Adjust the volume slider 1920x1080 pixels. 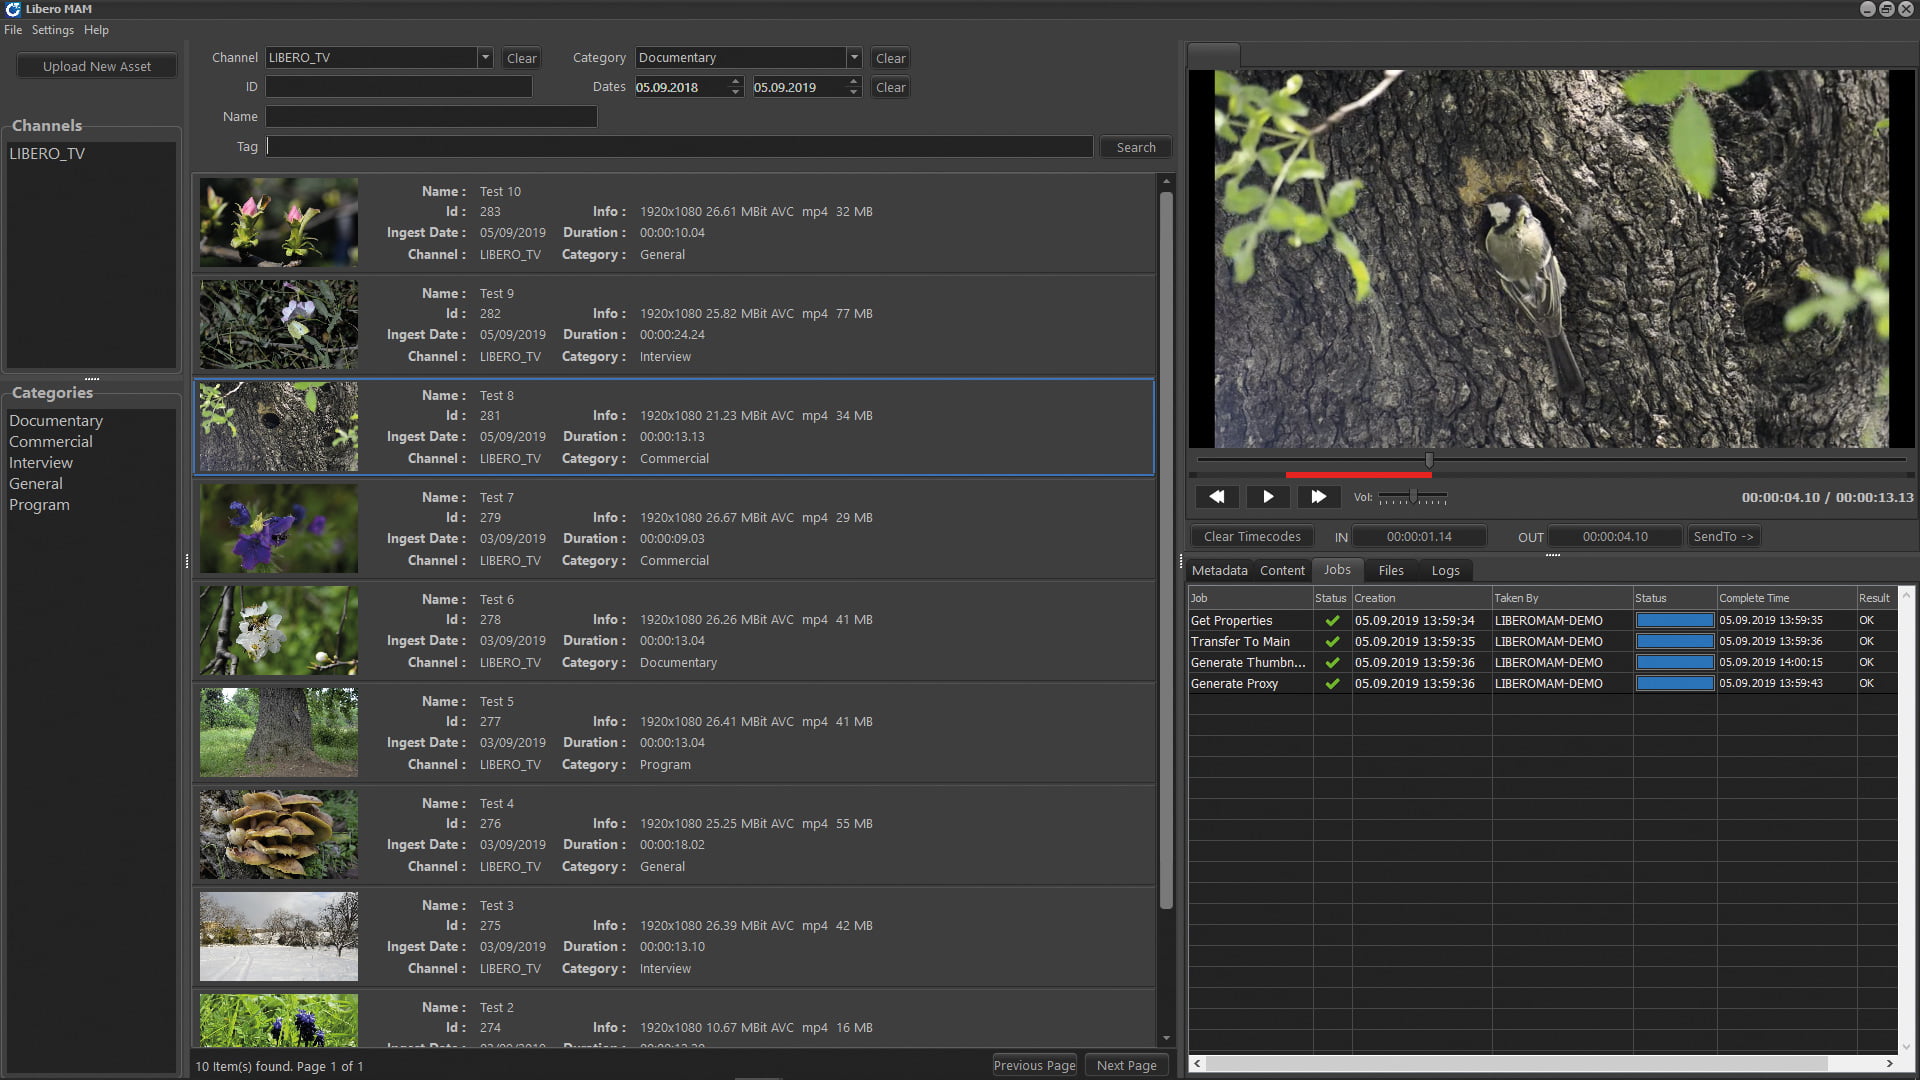pyautogui.click(x=1413, y=497)
